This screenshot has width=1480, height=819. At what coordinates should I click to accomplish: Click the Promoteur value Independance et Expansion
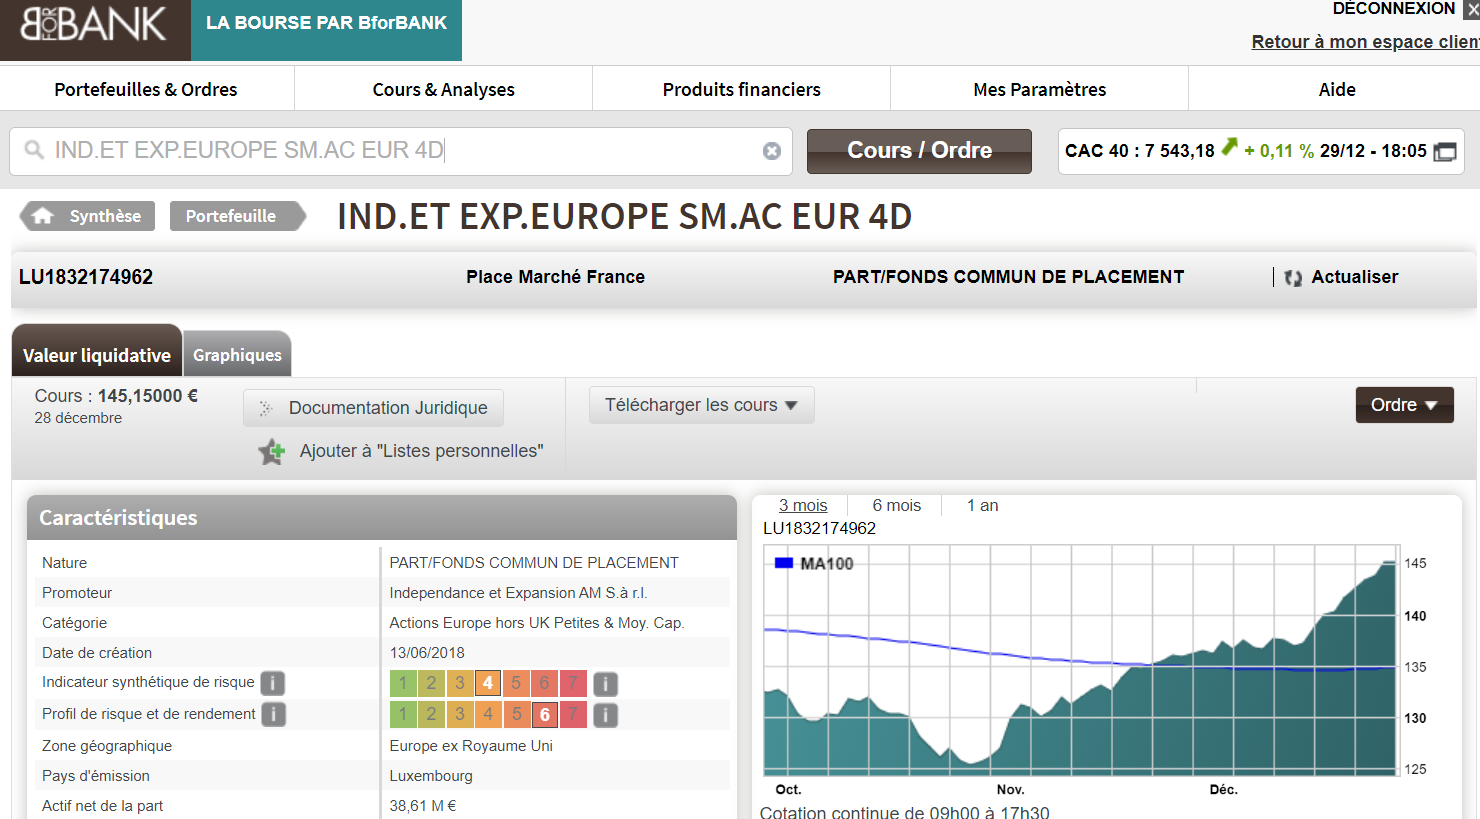pos(519,593)
